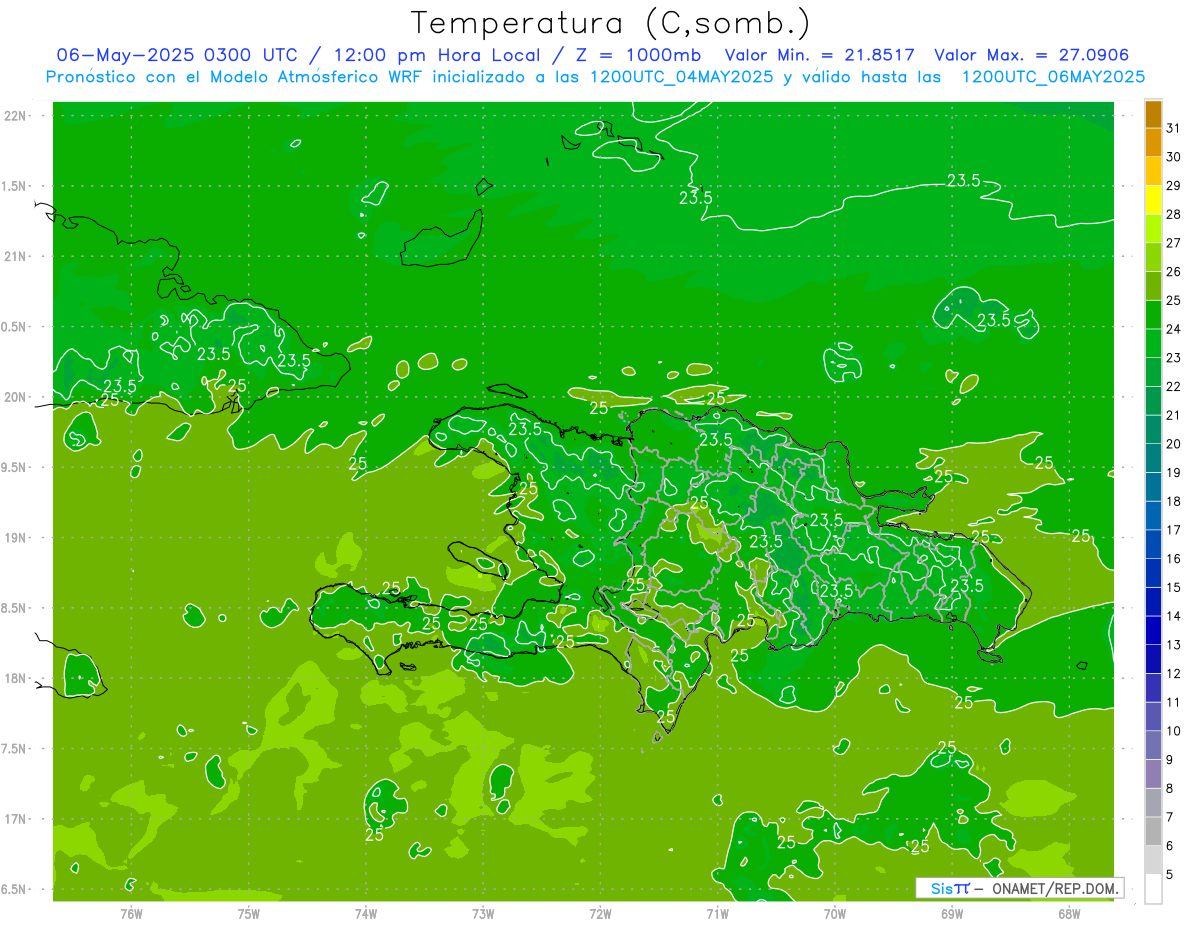This screenshot has height=927, width=1200.
Task: Click the color bar label 31
Action: (x=1174, y=128)
